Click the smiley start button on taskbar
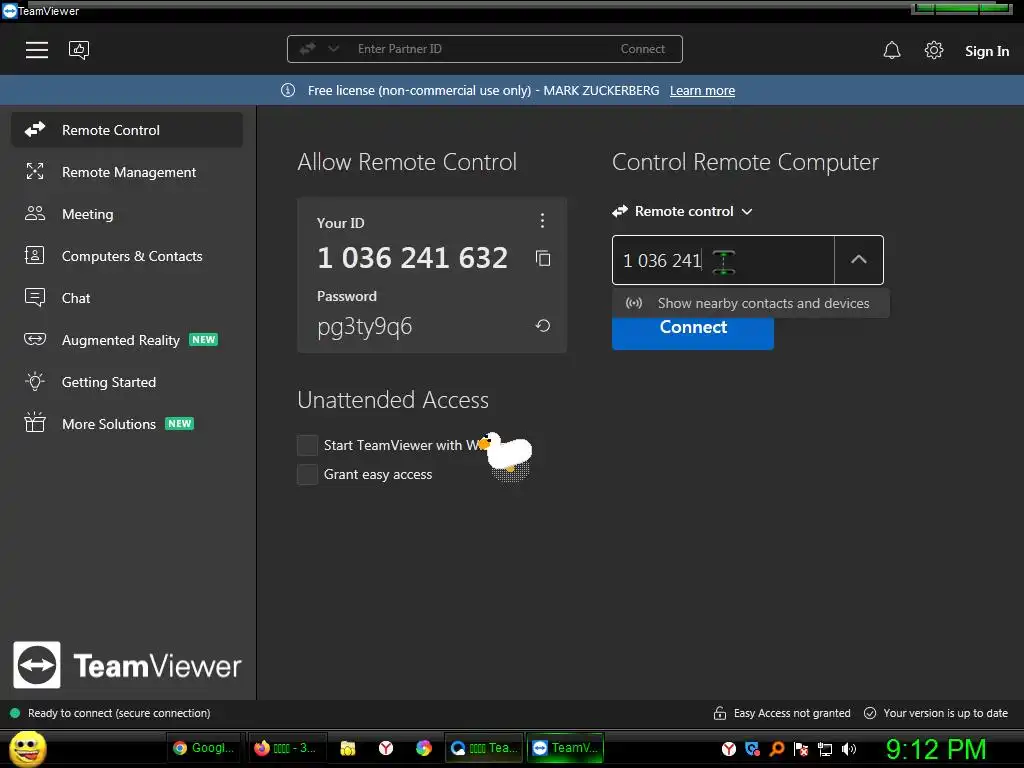 click(28, 748)
